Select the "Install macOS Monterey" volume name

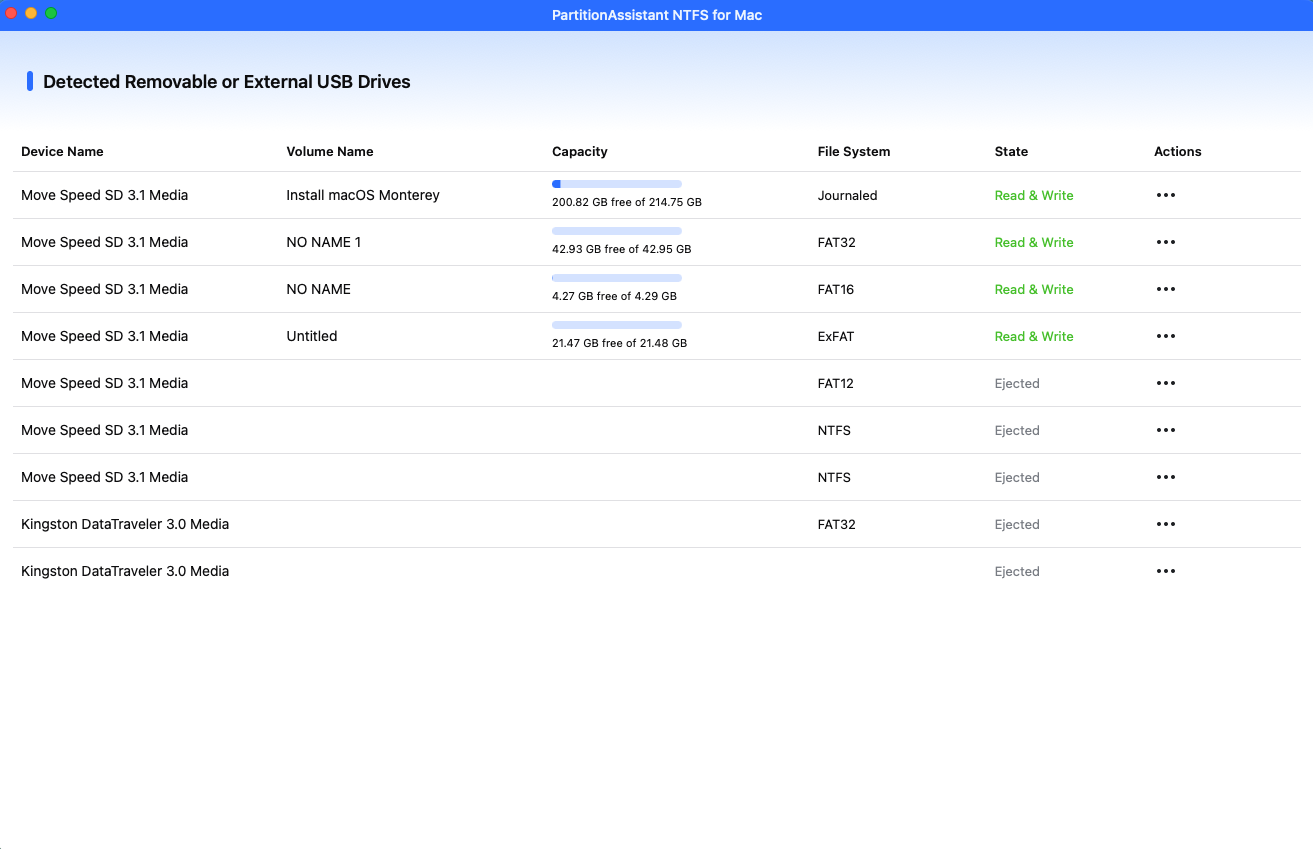[363, 195]
